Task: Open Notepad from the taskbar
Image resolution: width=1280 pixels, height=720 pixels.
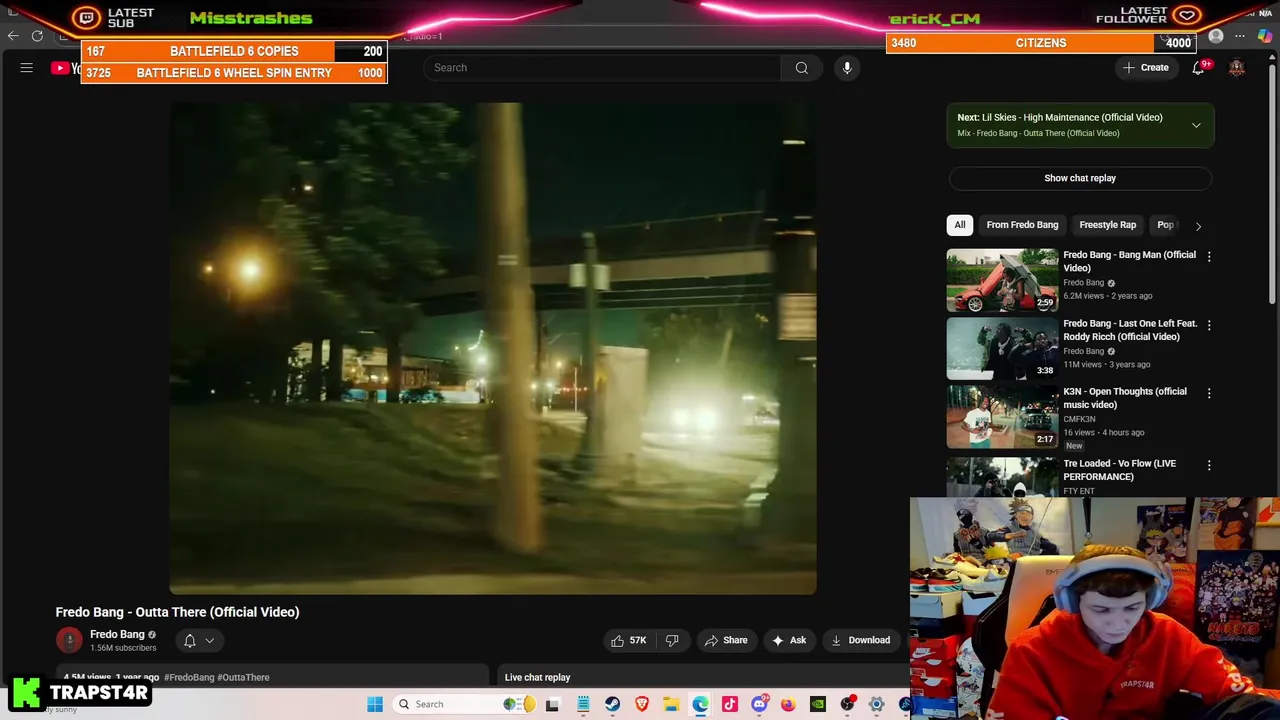Action: 583,704
